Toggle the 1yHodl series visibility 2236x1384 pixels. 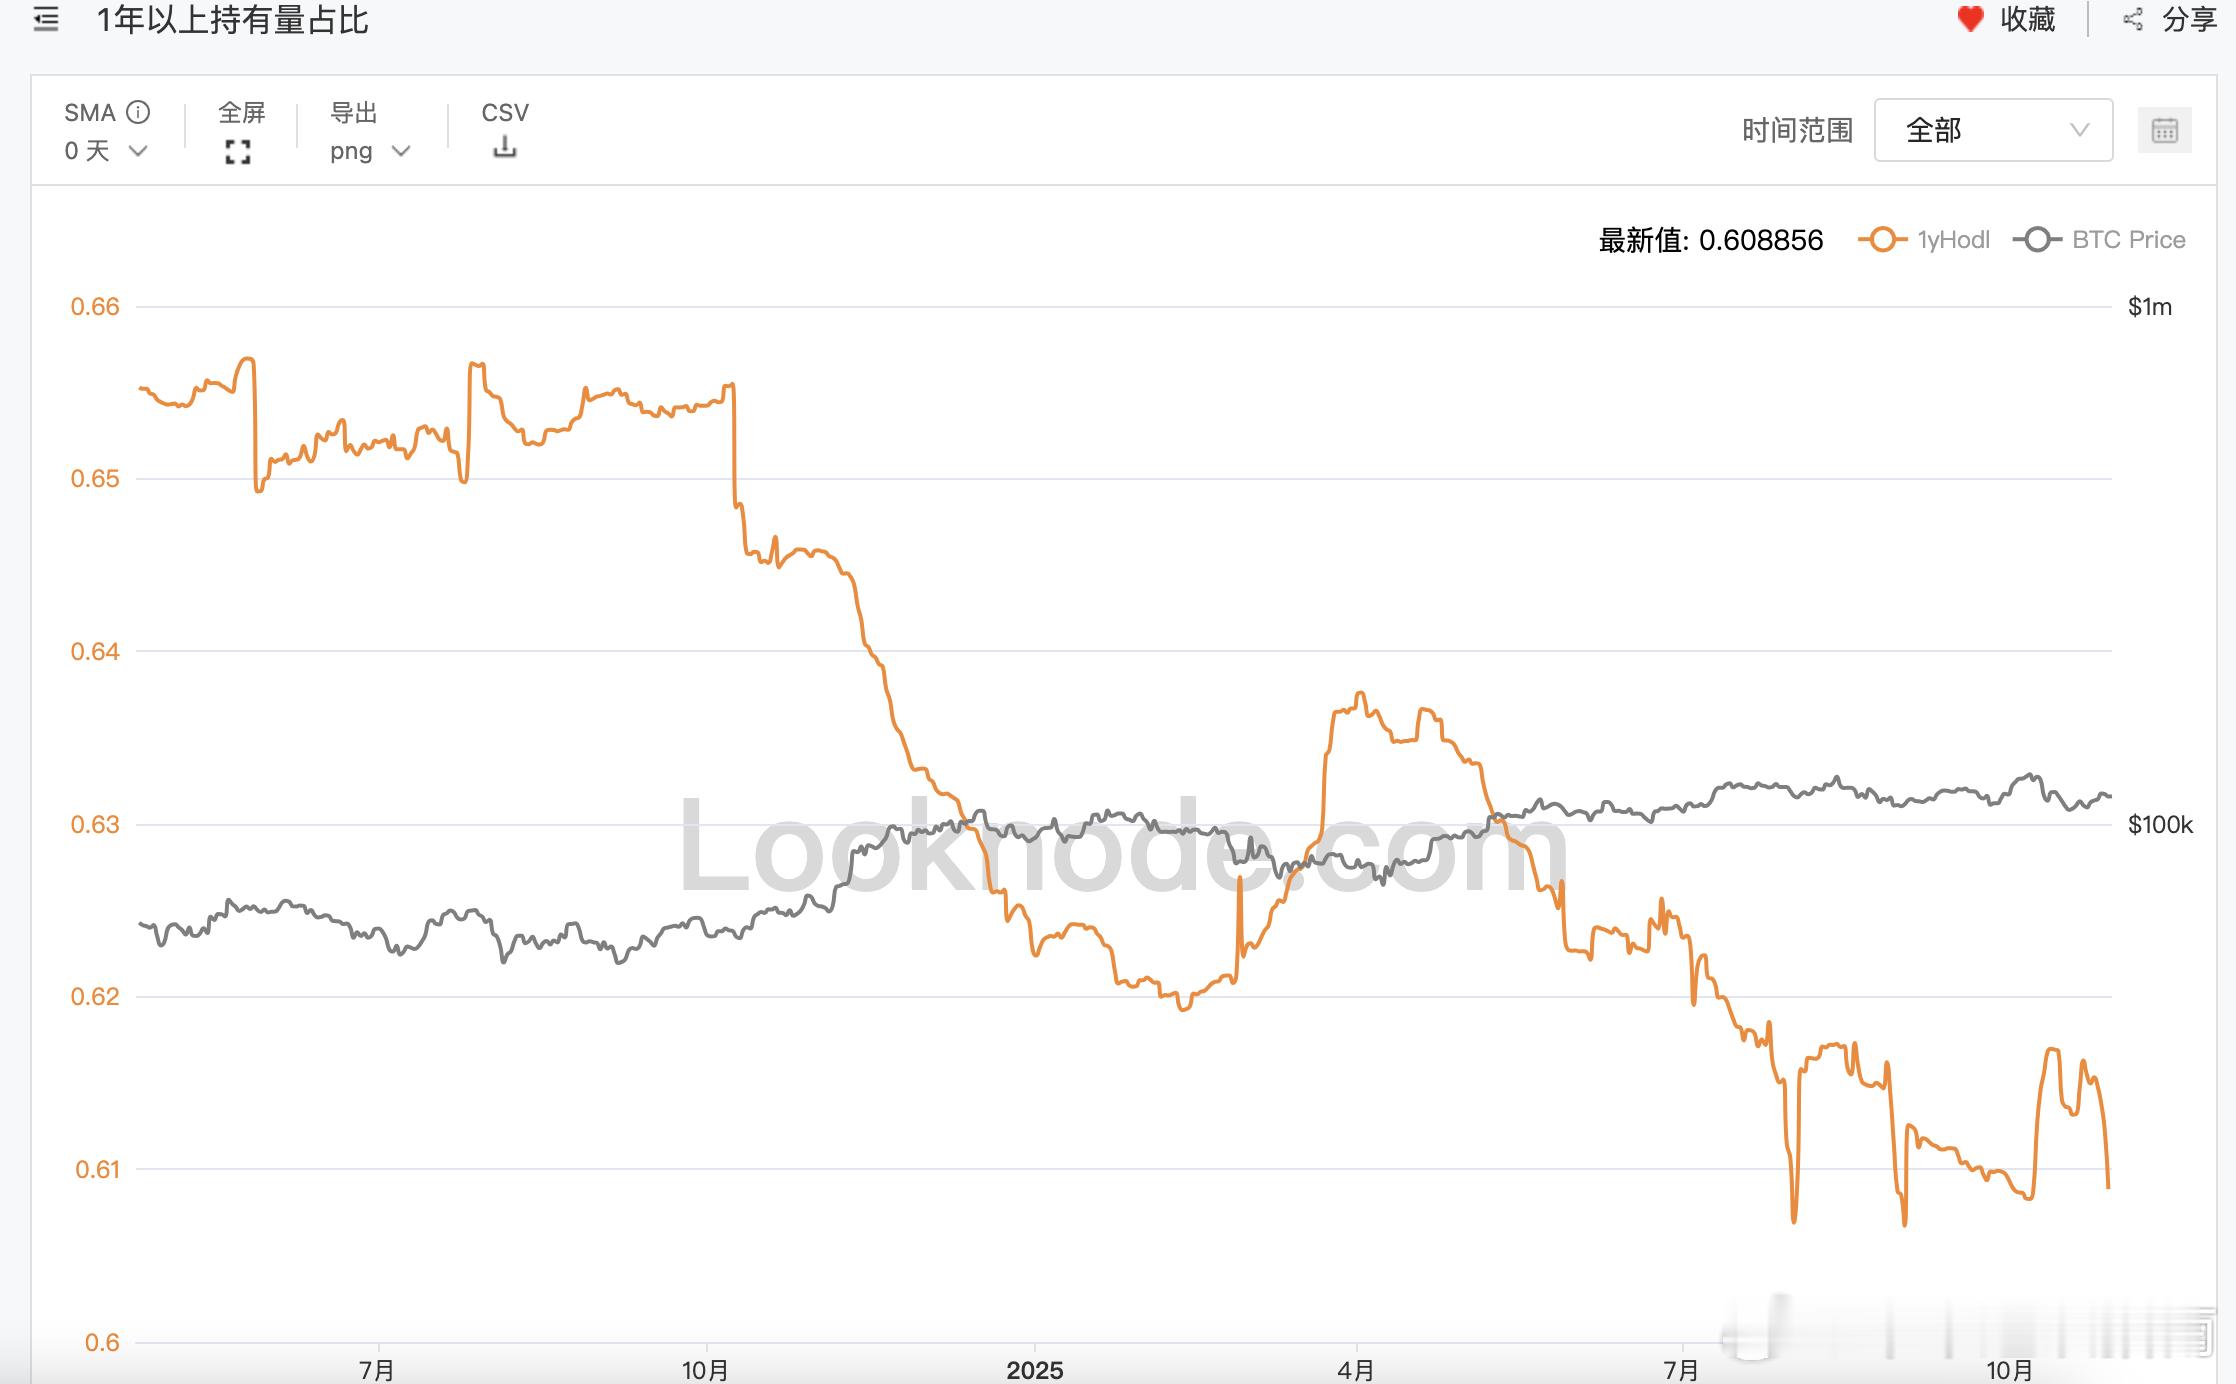1953,240
